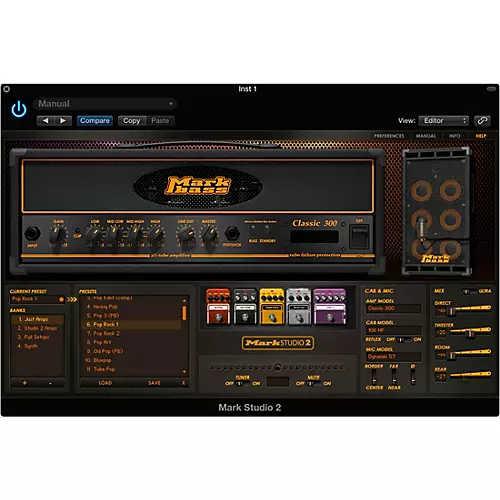Click the yellow stompbox pedal

pos(272,306)
